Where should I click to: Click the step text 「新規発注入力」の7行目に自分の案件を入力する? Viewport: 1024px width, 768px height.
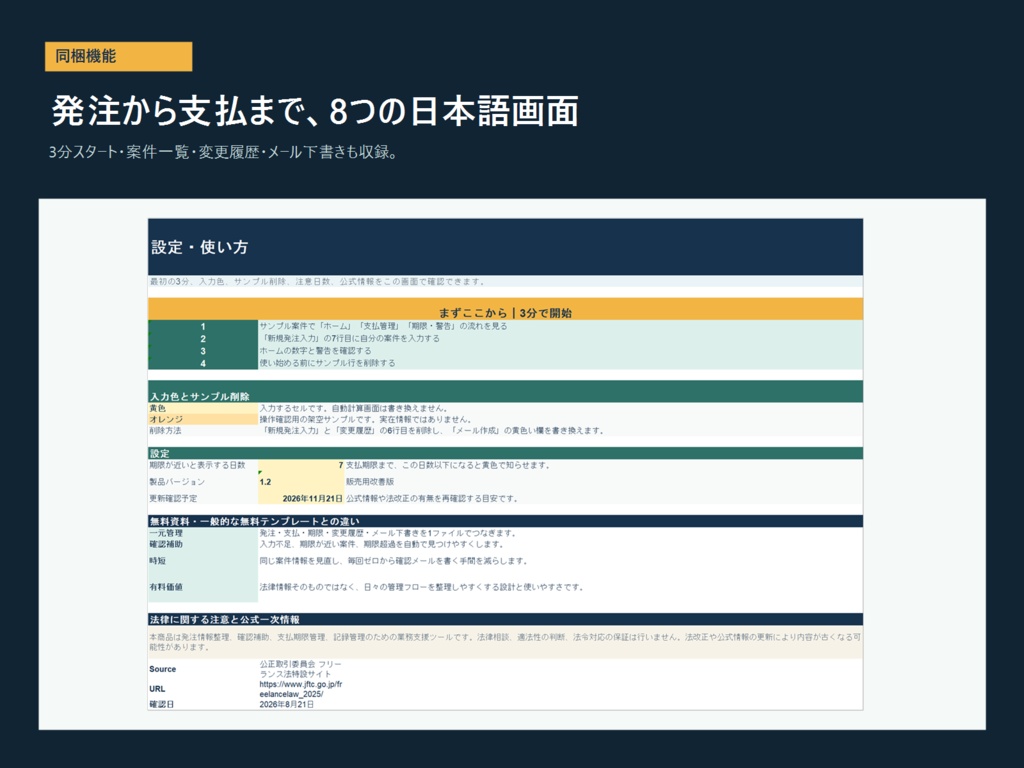coord(350,338)
